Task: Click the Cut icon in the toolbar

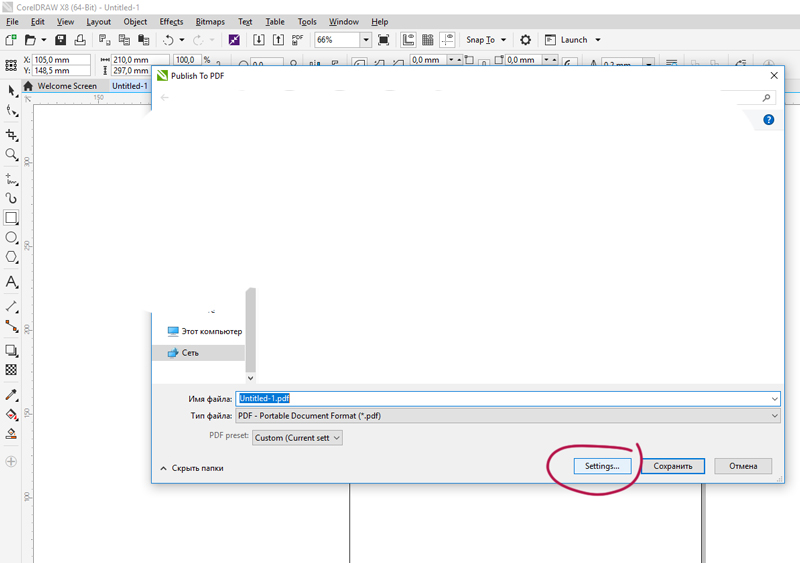Action: pos(105,40)
